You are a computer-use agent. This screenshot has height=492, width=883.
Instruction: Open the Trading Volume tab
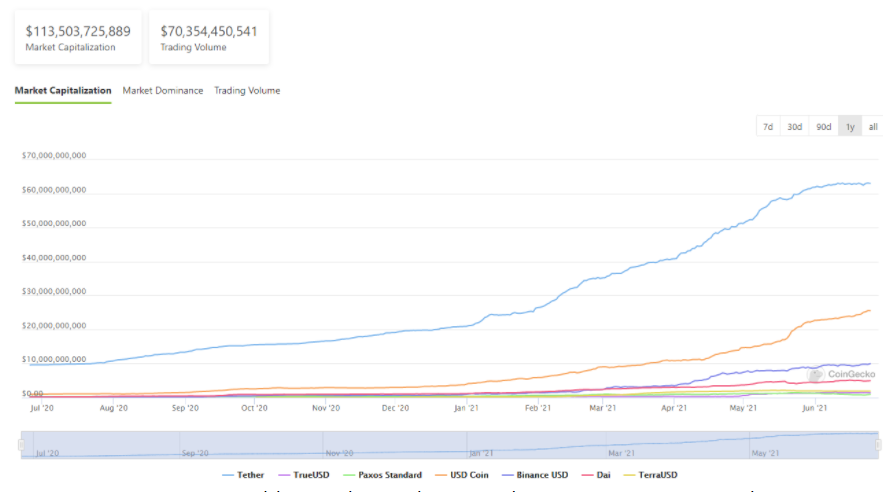pos(247,91)
